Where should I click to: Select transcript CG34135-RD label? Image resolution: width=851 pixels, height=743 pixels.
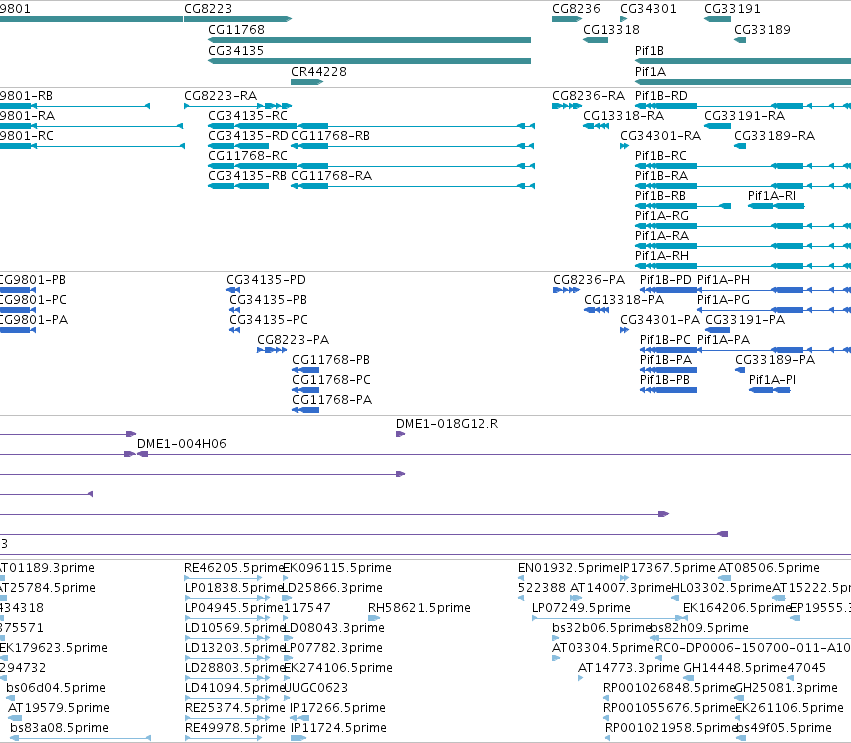[x=248, y=136]
